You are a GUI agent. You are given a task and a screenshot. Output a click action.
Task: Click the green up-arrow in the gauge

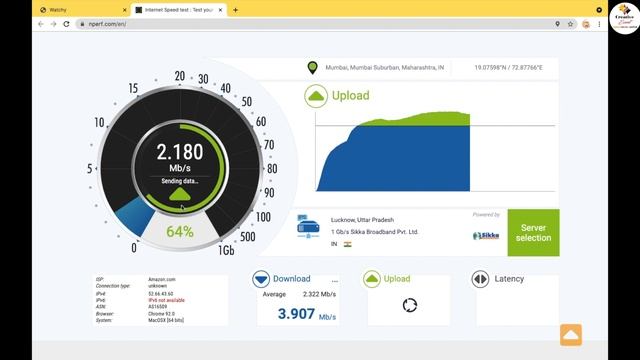[x=180, y=194]
